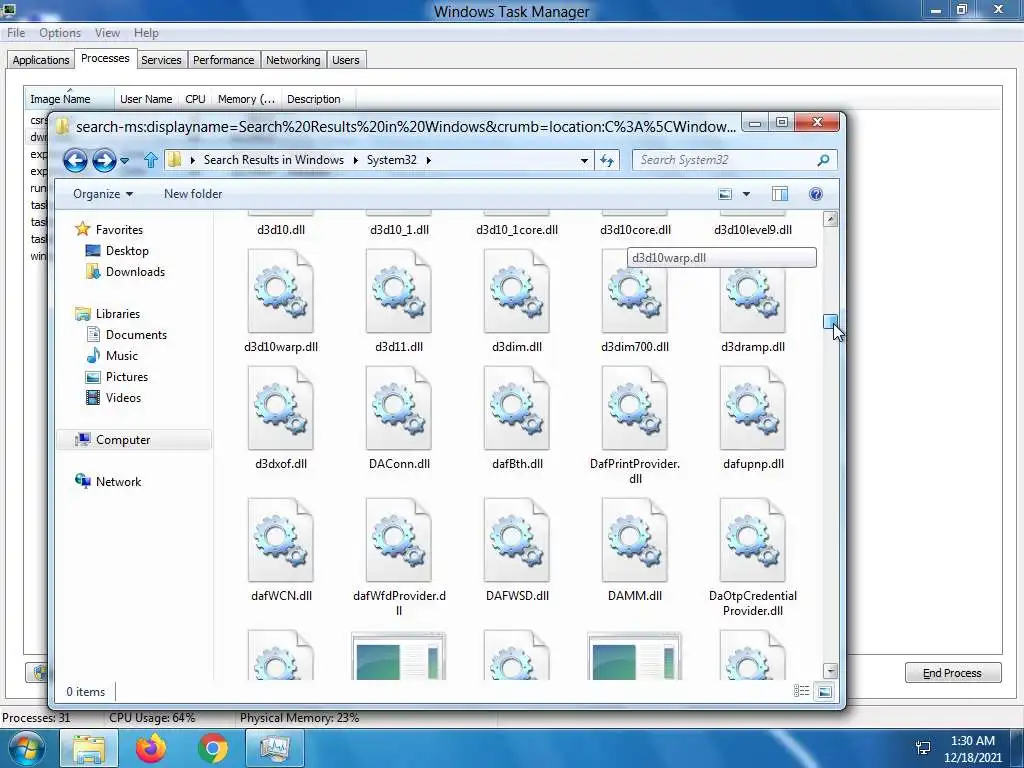The height and width of the screenshot is (768, 1024).
Task: Expand breadcrumb arrow after Search Results in Windows
Action: tap(356, 161)
